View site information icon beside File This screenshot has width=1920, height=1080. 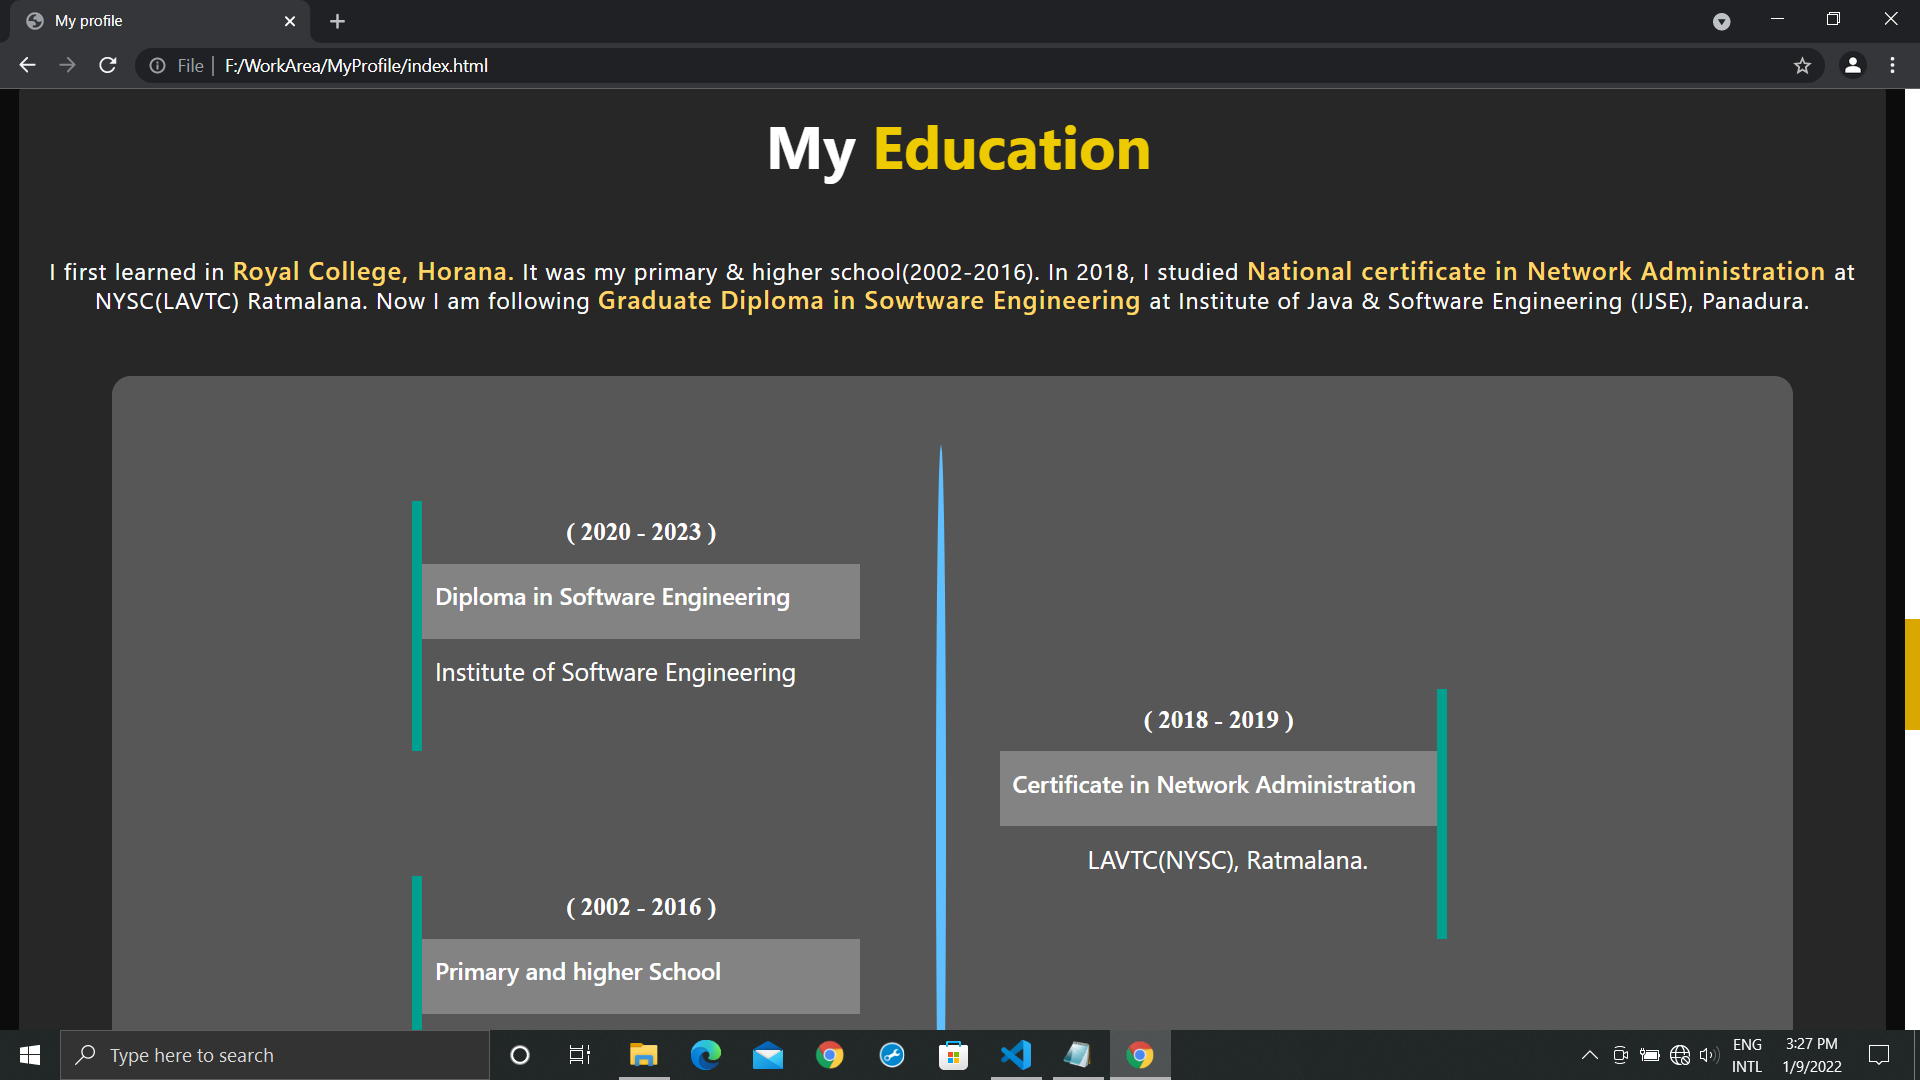(157, 65)
